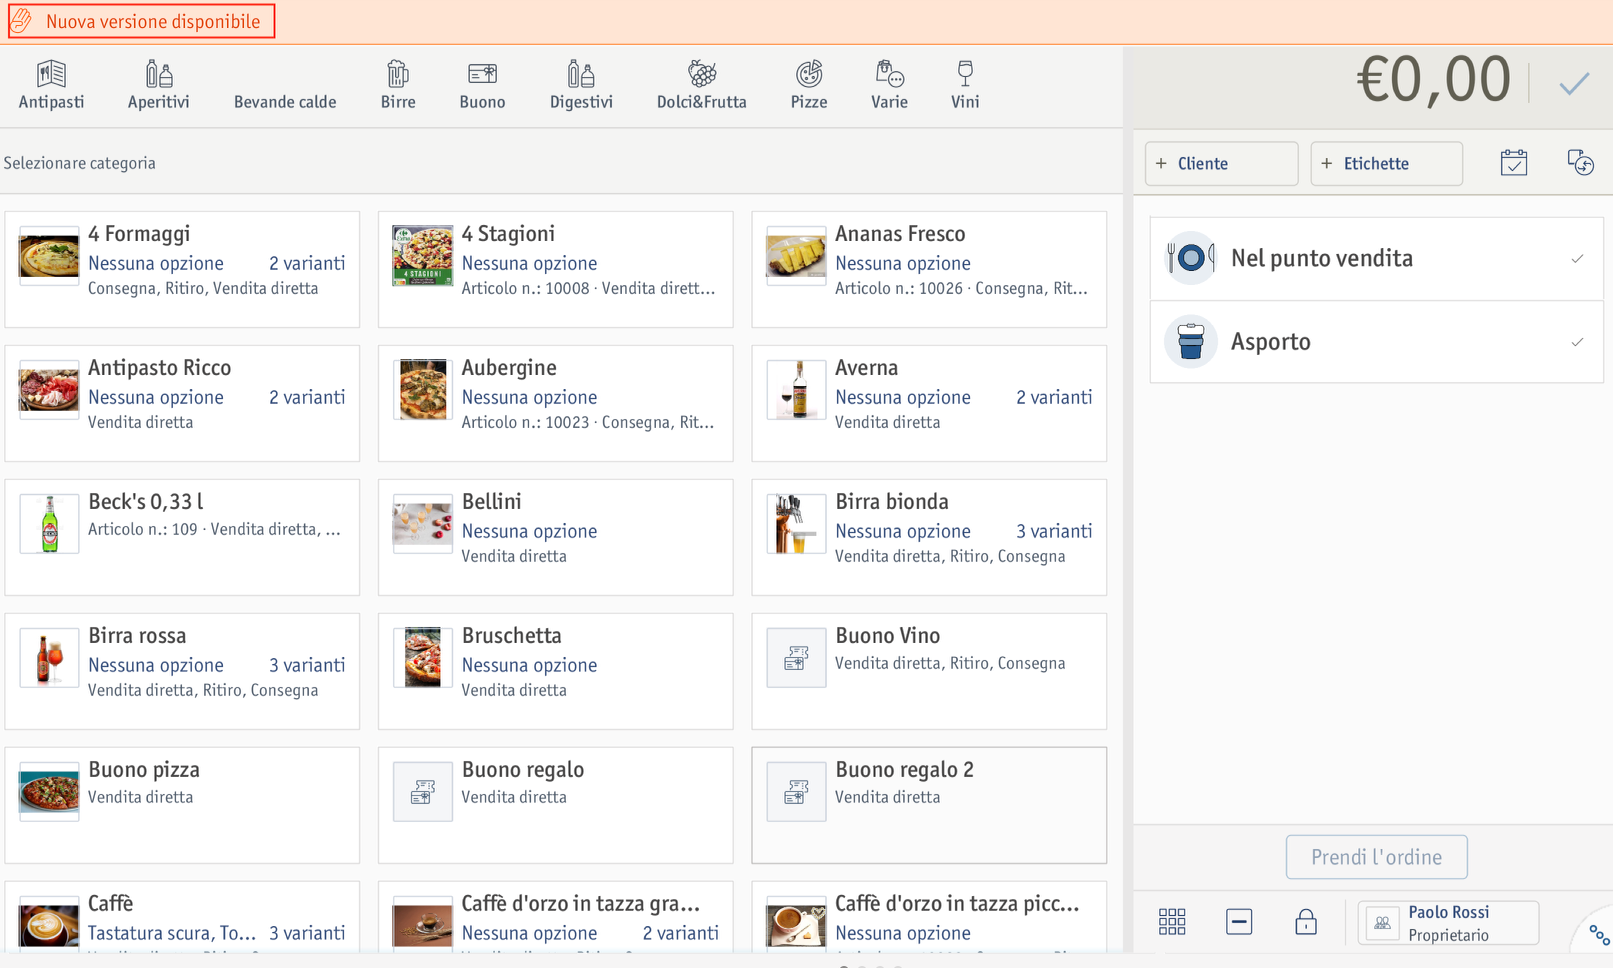Add Averna to the order
Viewport: 1613px width, 968px height.
coord(929,403)
